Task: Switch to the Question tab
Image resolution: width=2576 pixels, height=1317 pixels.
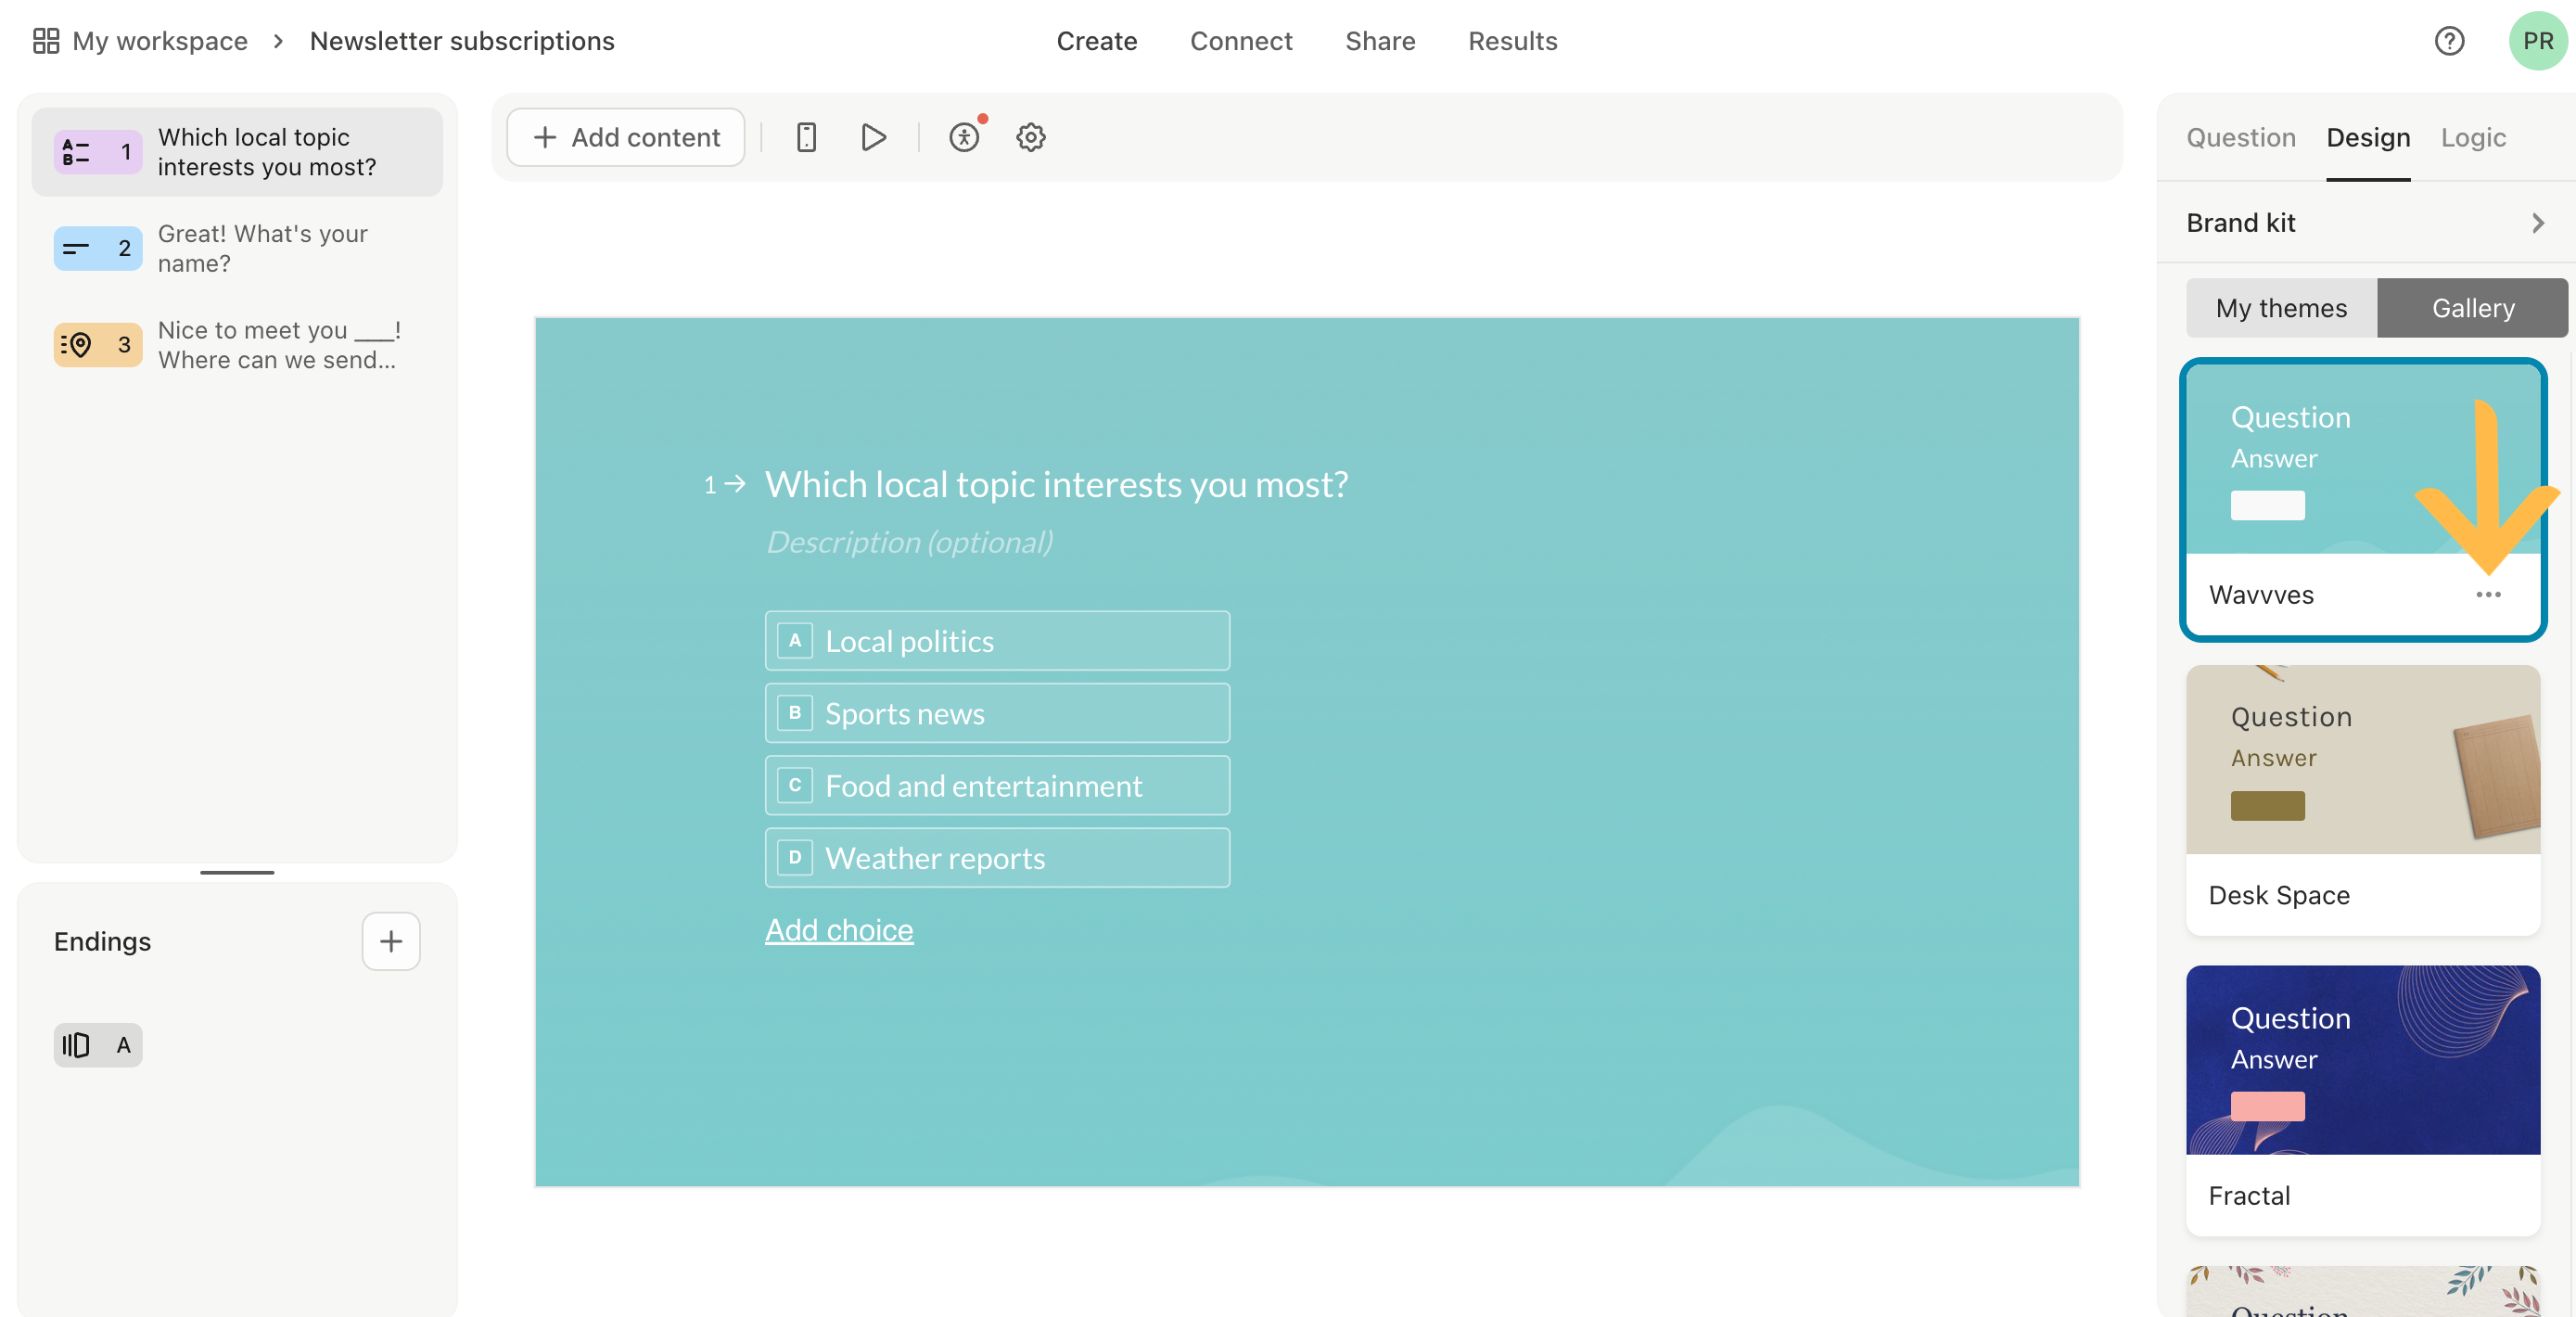Action: (x=2241, y=137)
